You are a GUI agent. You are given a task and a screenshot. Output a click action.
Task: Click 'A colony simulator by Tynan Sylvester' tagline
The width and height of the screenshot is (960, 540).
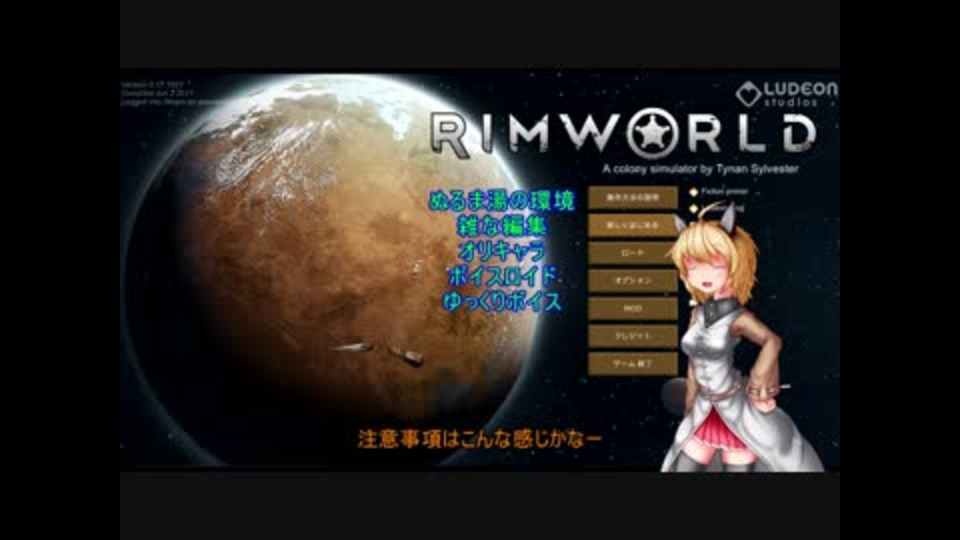[700, 169]
